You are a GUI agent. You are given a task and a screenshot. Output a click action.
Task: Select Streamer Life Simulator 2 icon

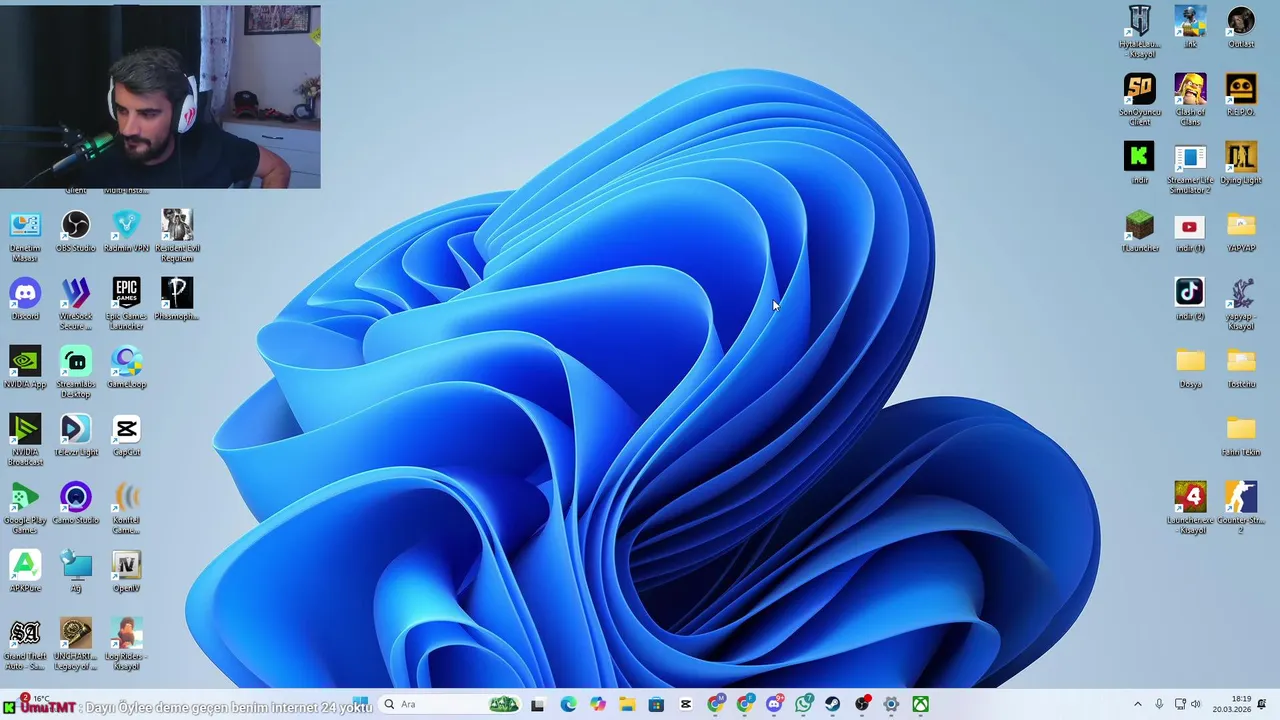coord(1190,168)
